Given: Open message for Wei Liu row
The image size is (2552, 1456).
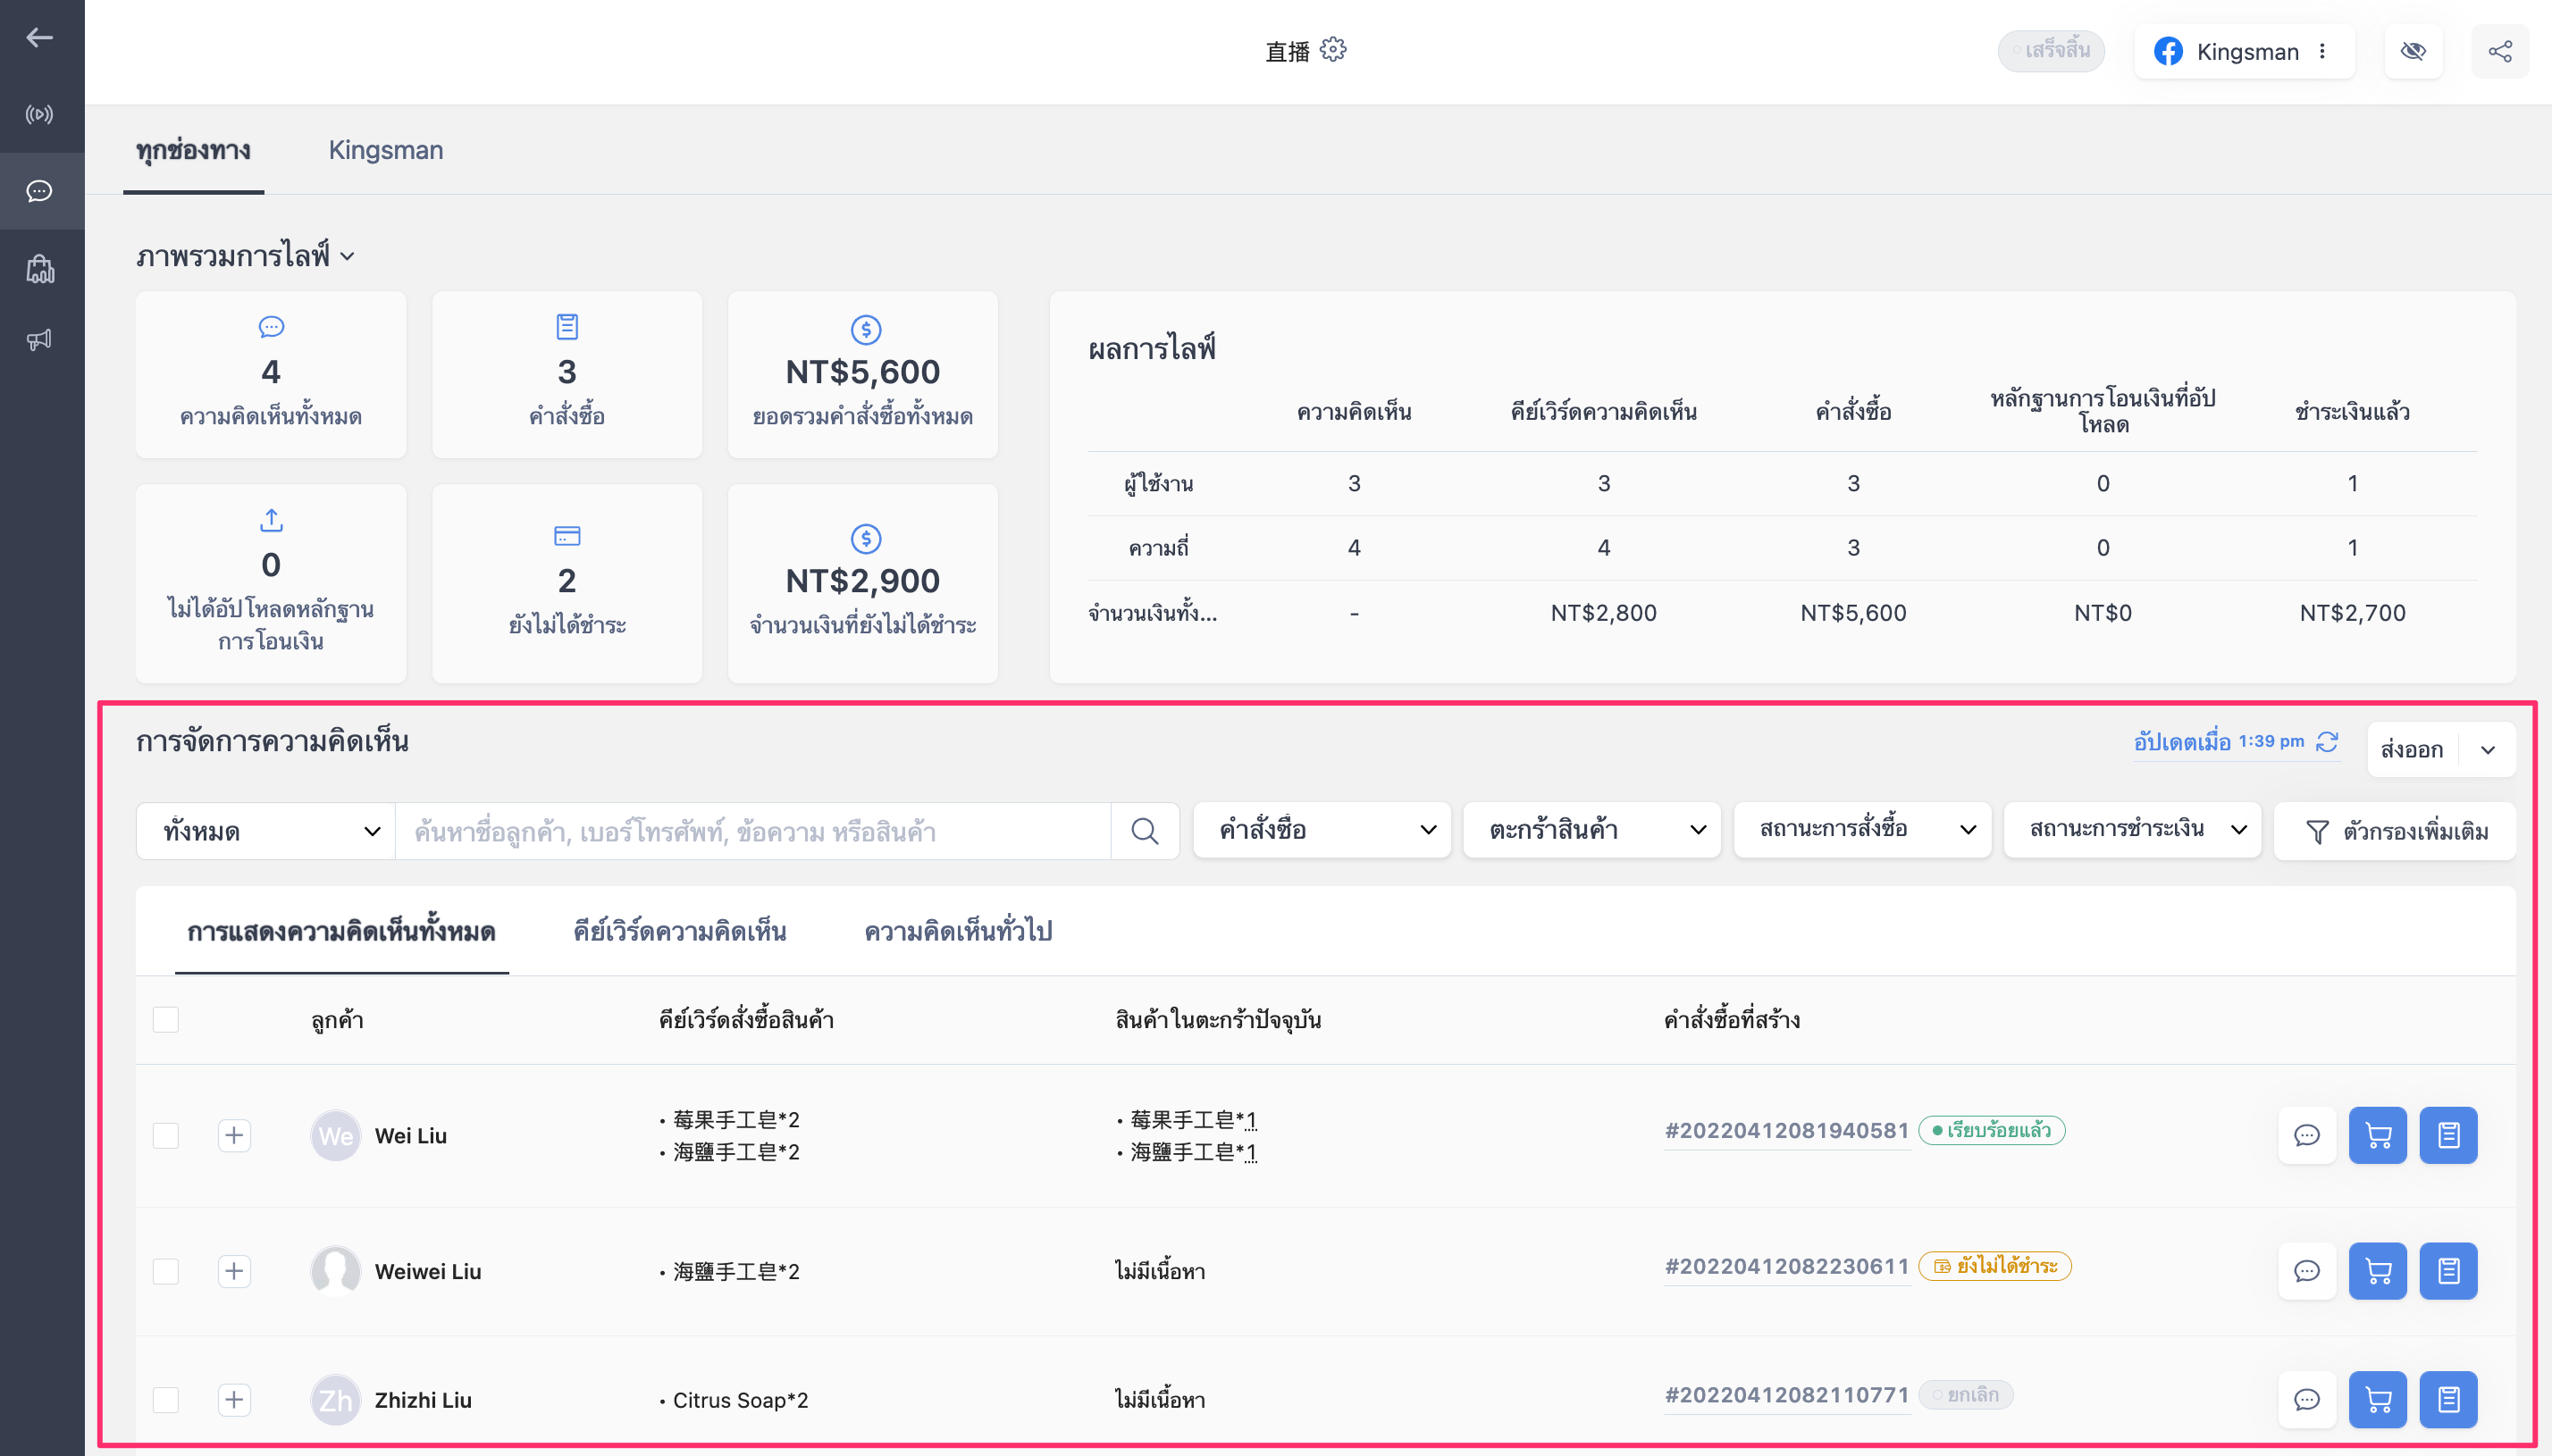Looking at the screenshot, I should 2307,1135.
